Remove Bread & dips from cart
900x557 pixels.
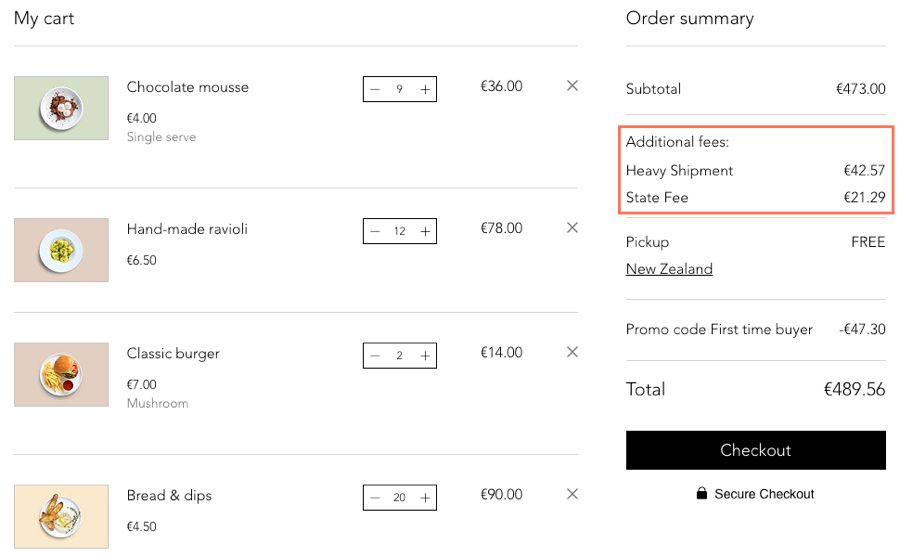pos(572,494)
